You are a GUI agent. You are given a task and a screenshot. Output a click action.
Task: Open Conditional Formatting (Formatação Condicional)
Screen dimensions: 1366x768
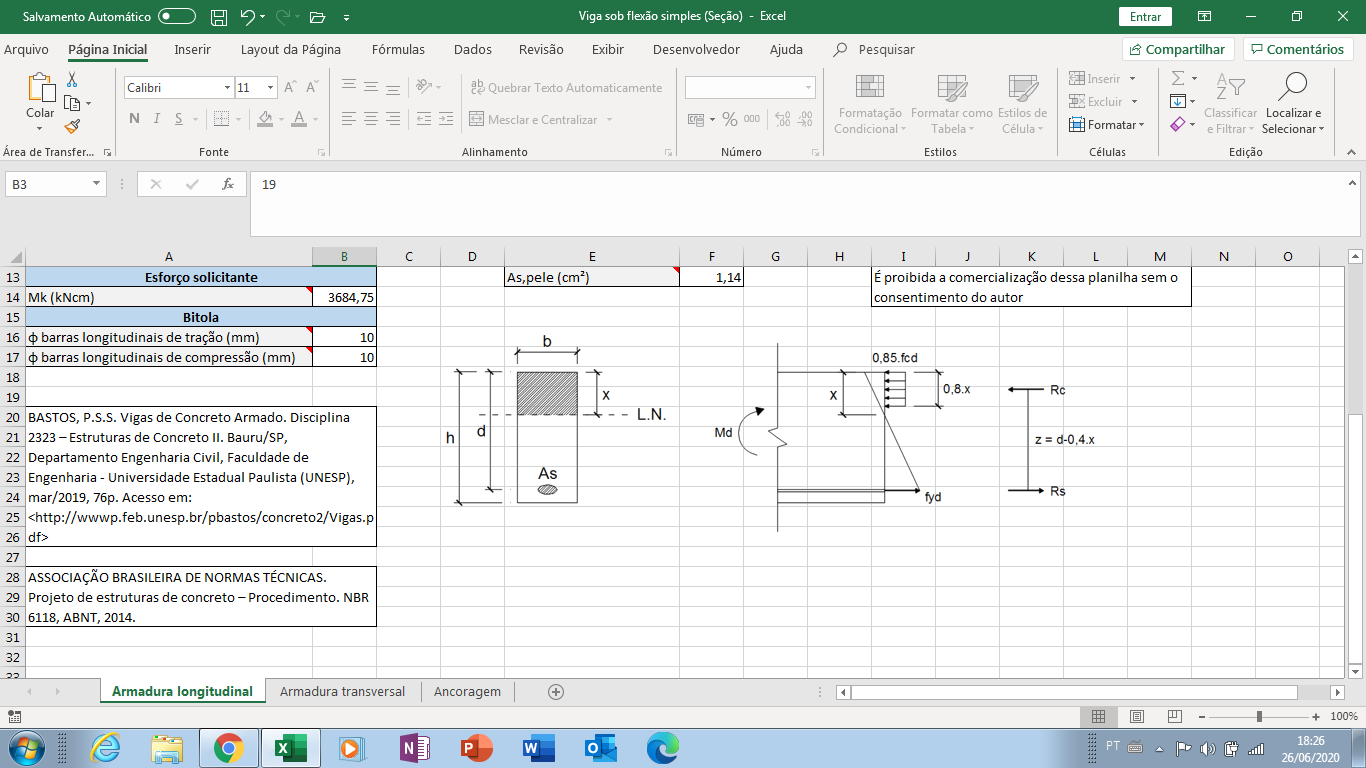coord(869,103)
